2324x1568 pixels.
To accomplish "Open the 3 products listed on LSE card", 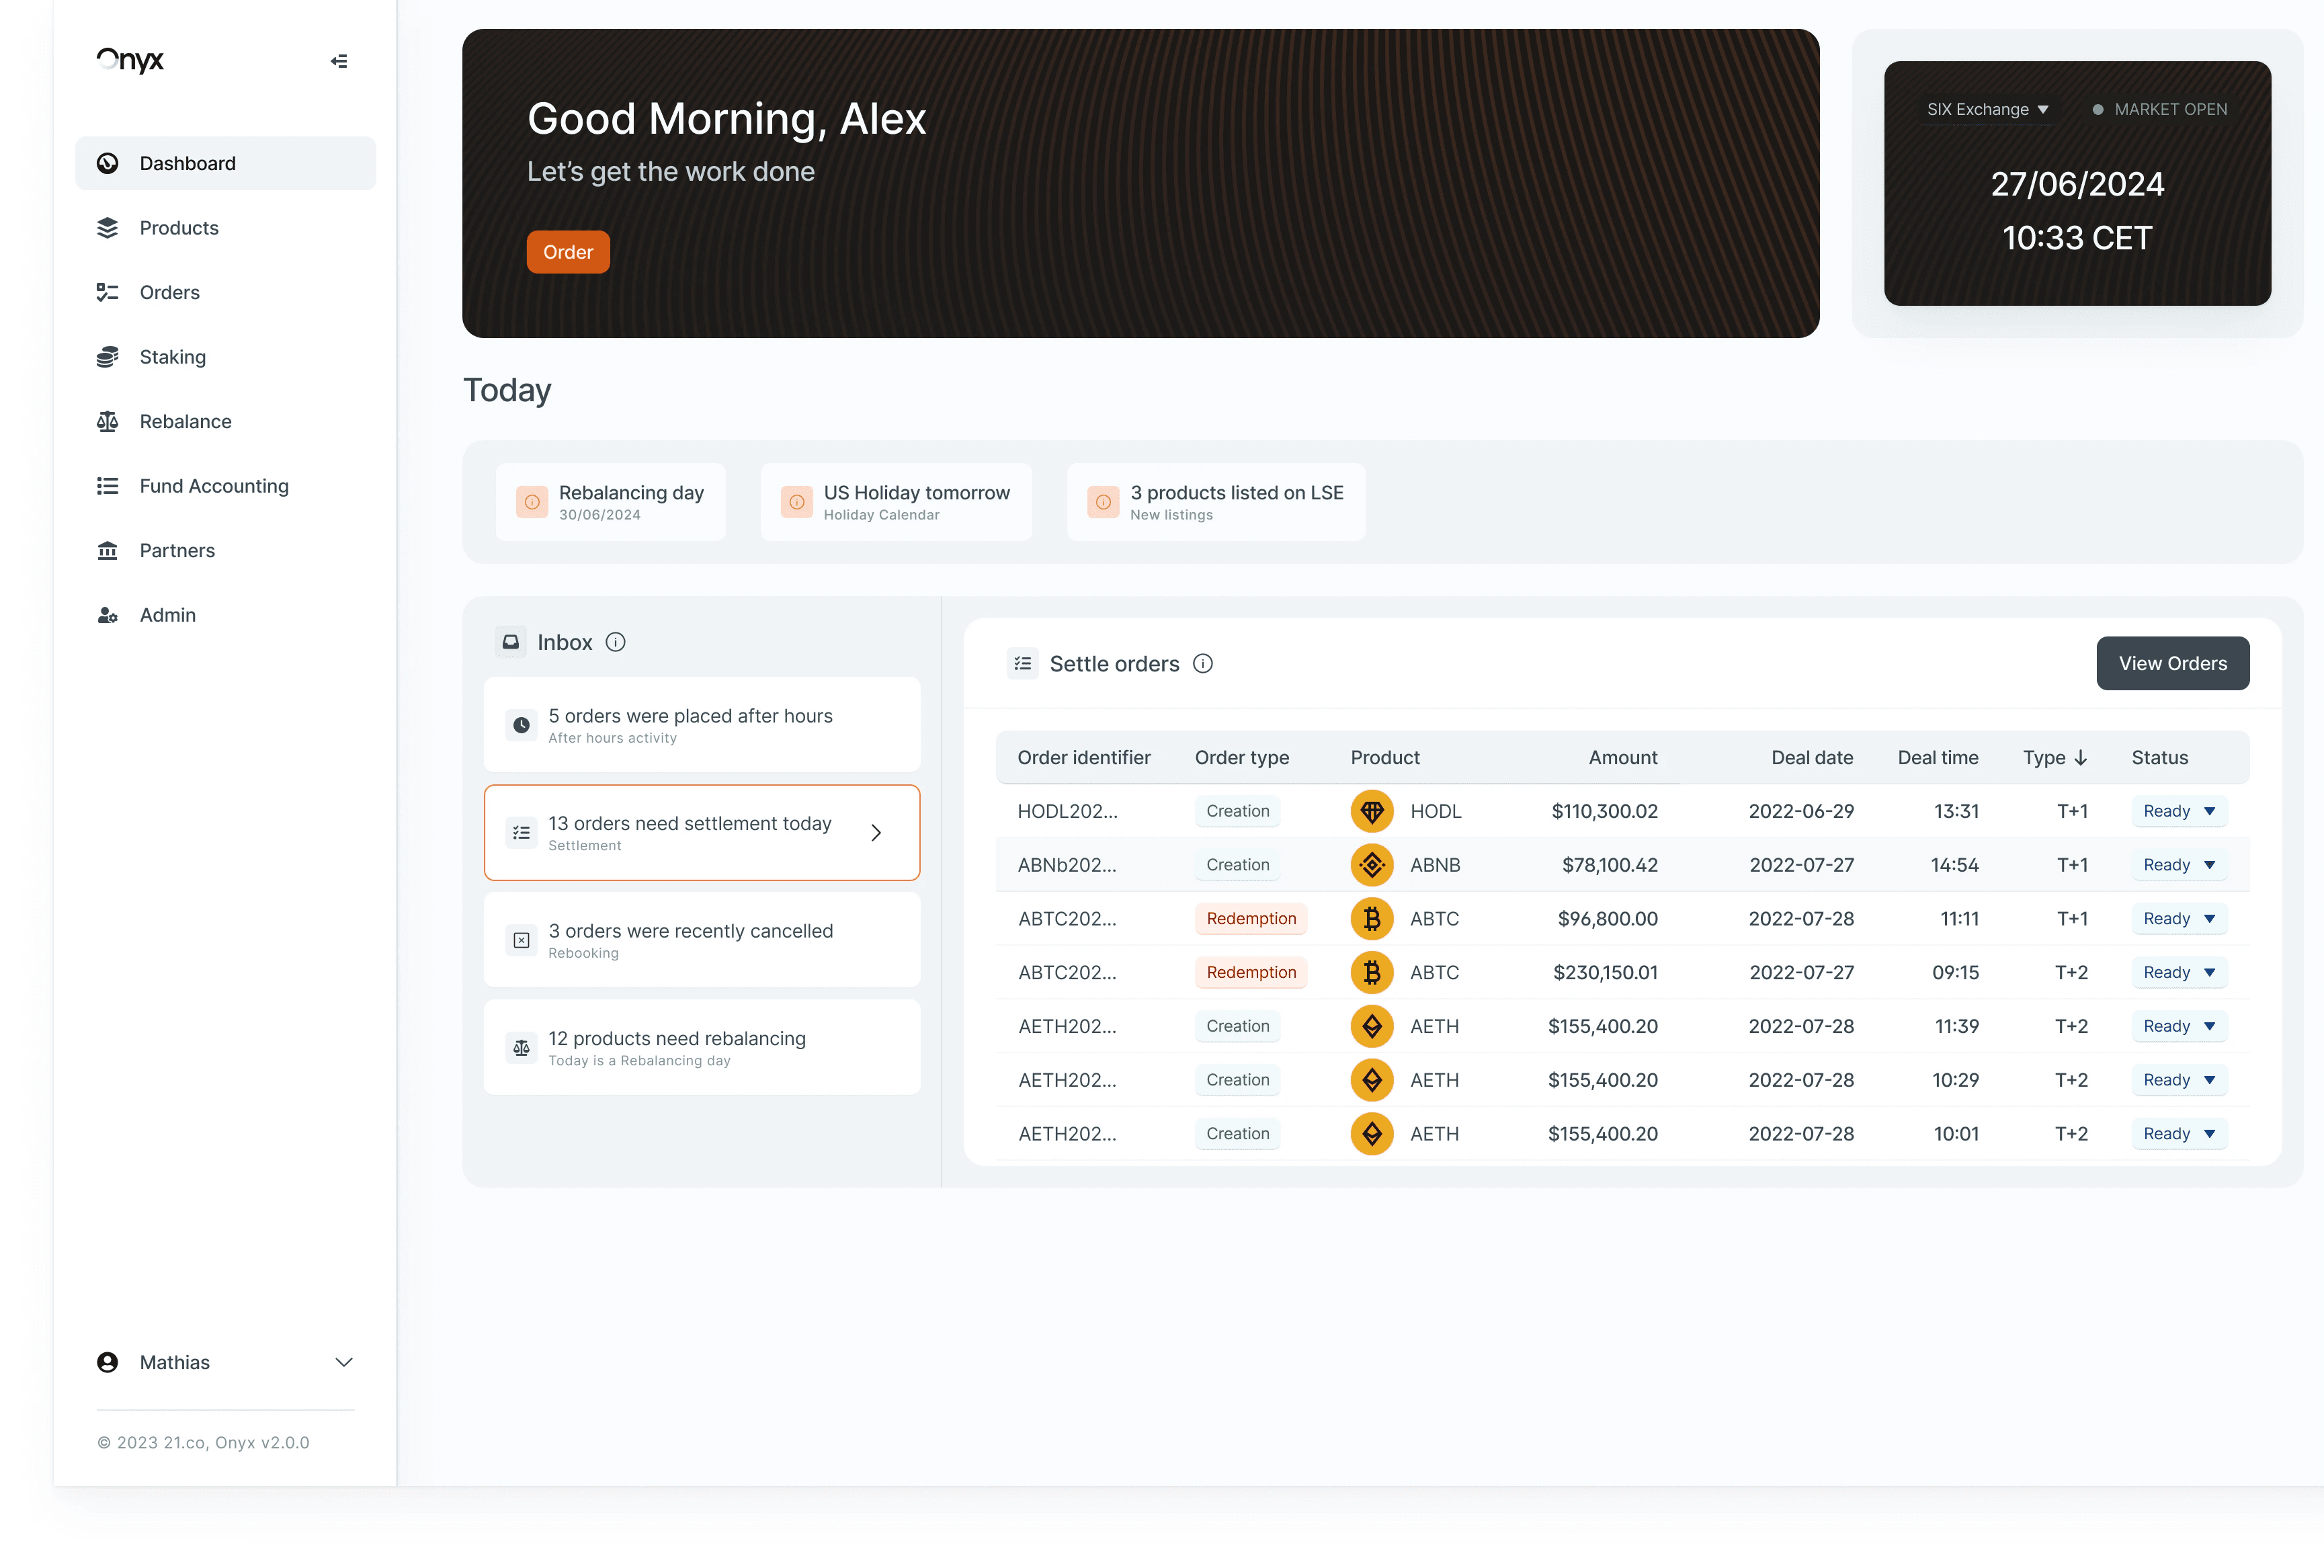I will coord(1215,502).
